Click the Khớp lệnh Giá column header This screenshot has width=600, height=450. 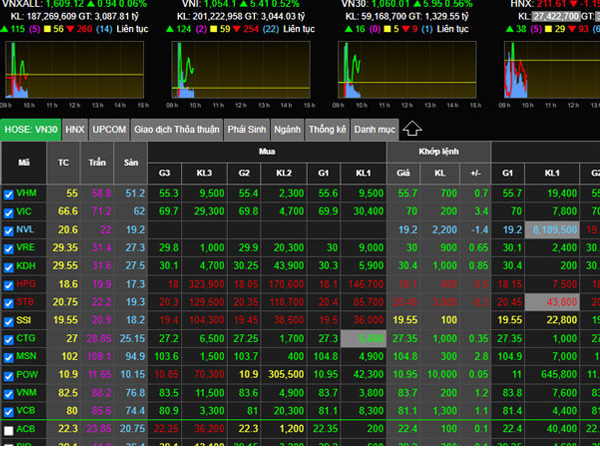pyautogui.click(x=403, y=173)
